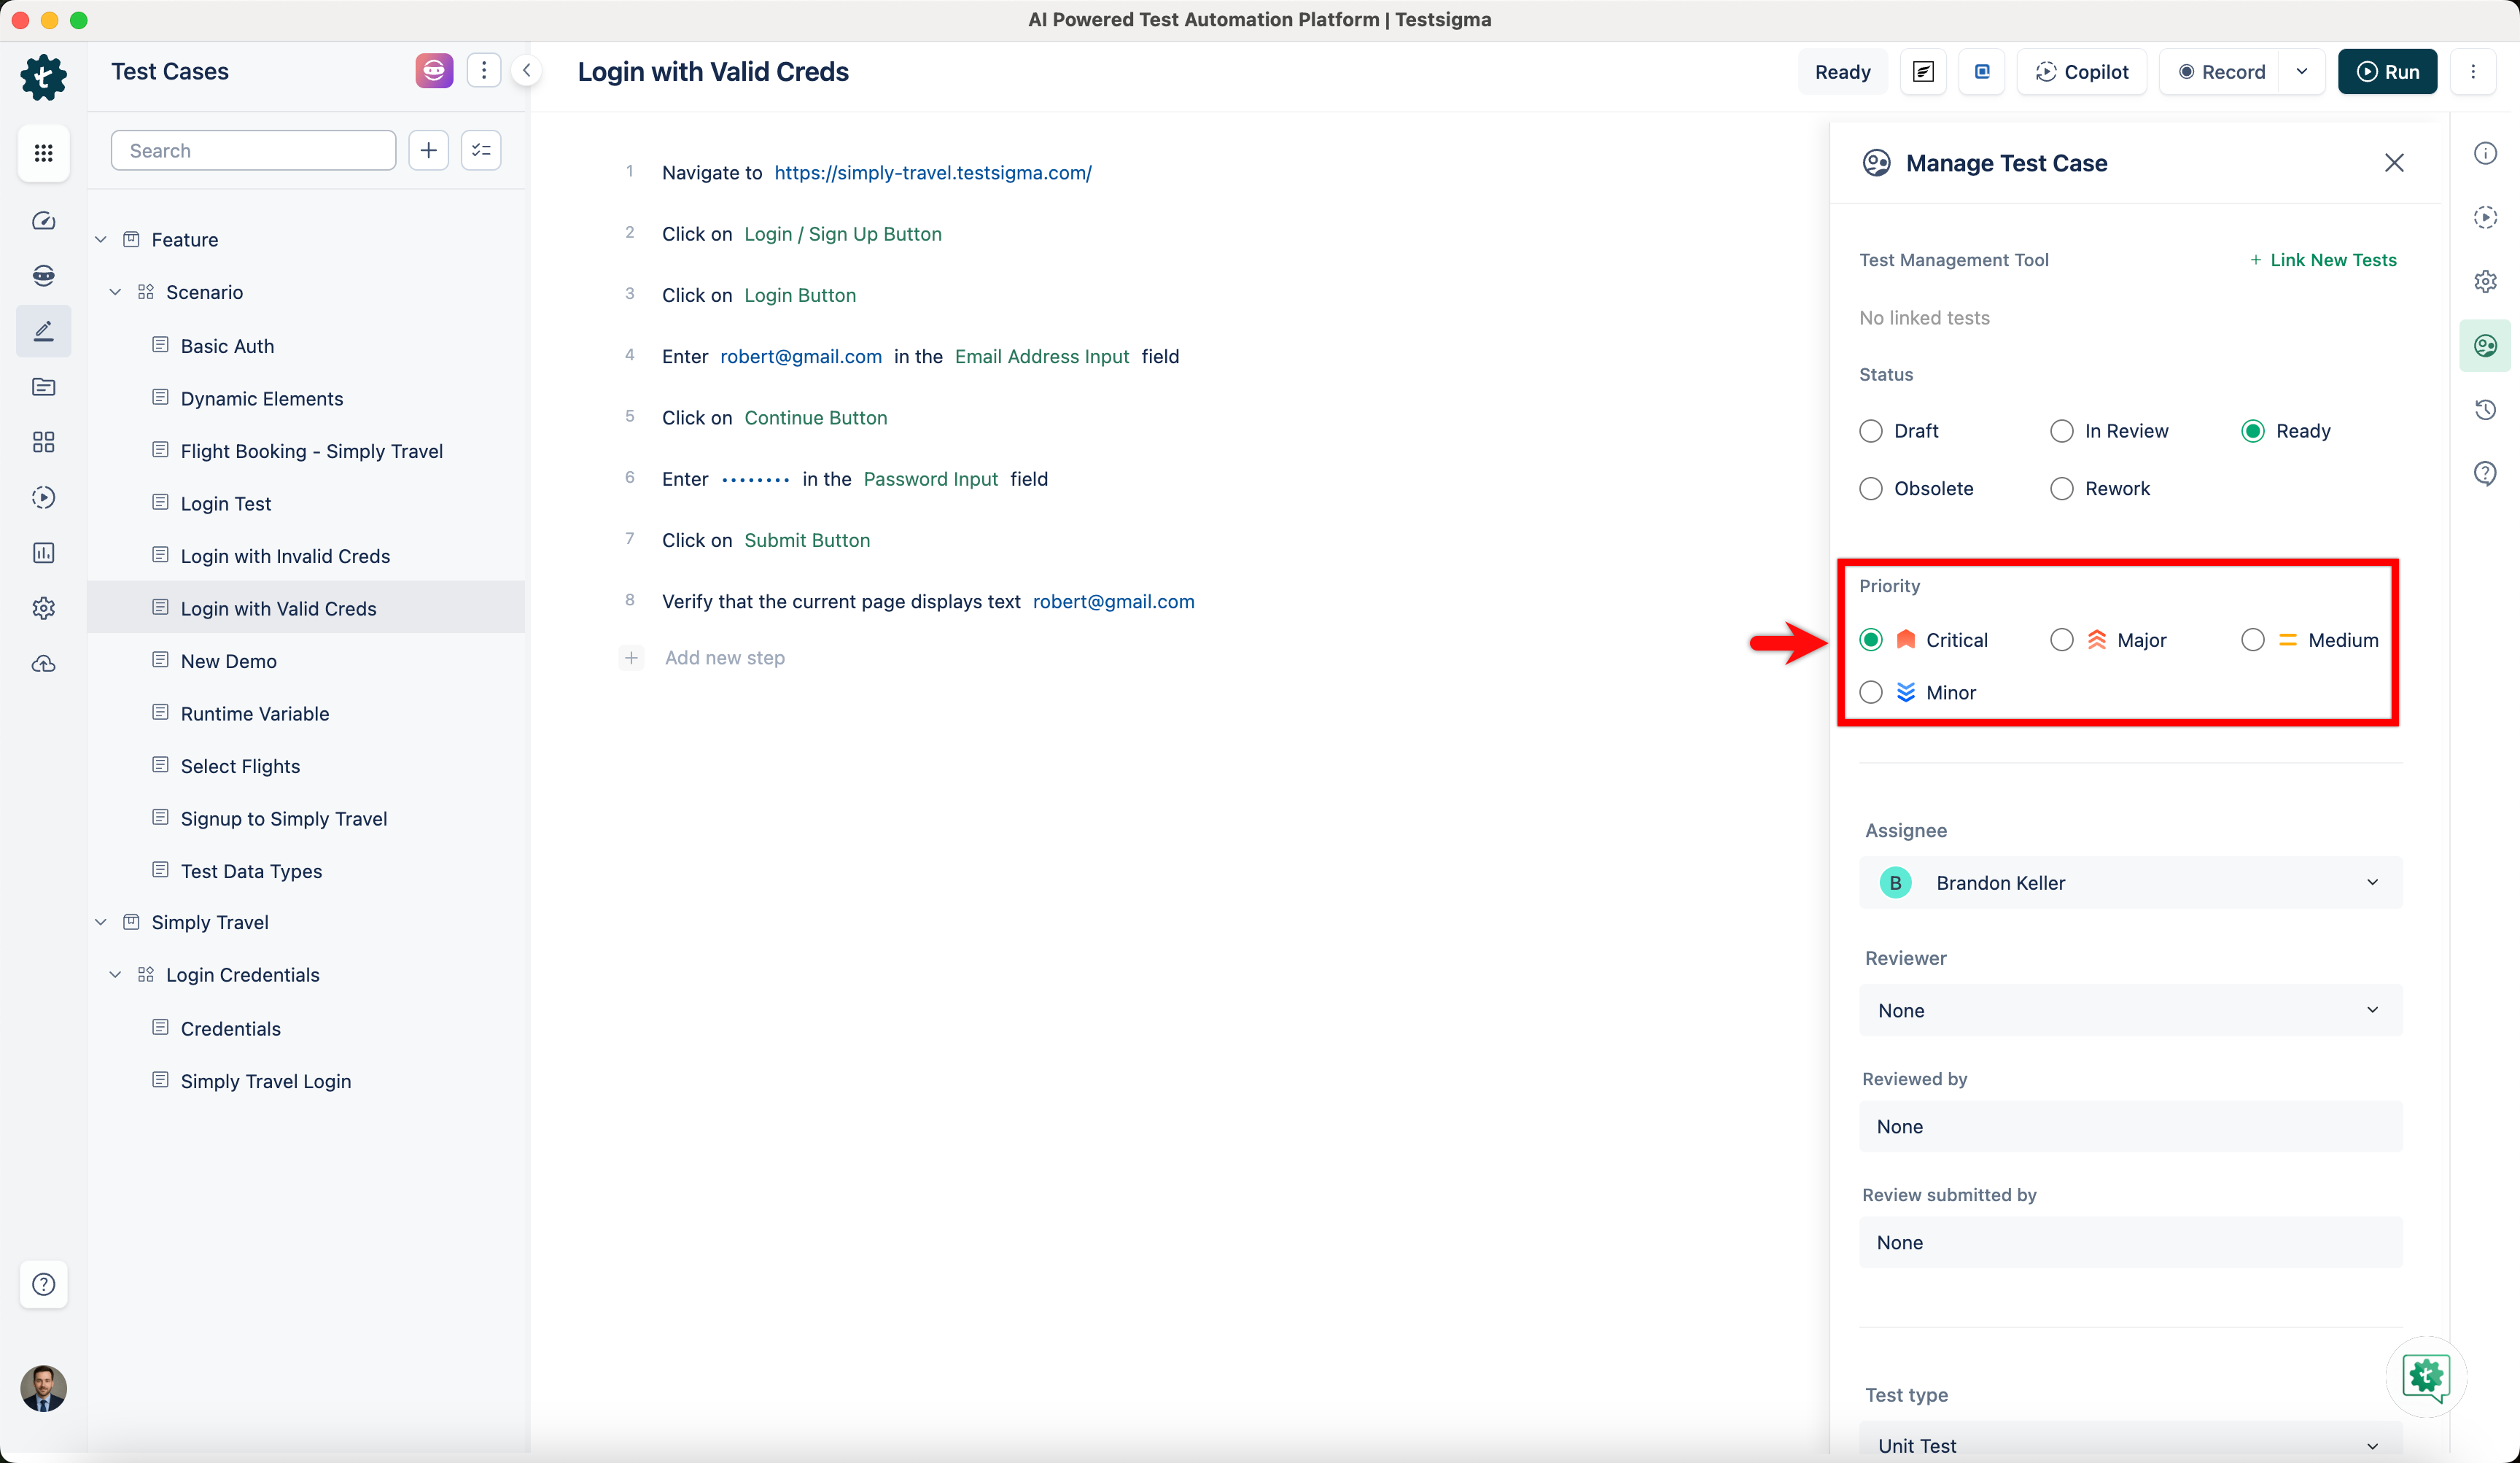The image size is (2520, 1463).
Task: Select the Rework status option
Action: coord(2061,488)
